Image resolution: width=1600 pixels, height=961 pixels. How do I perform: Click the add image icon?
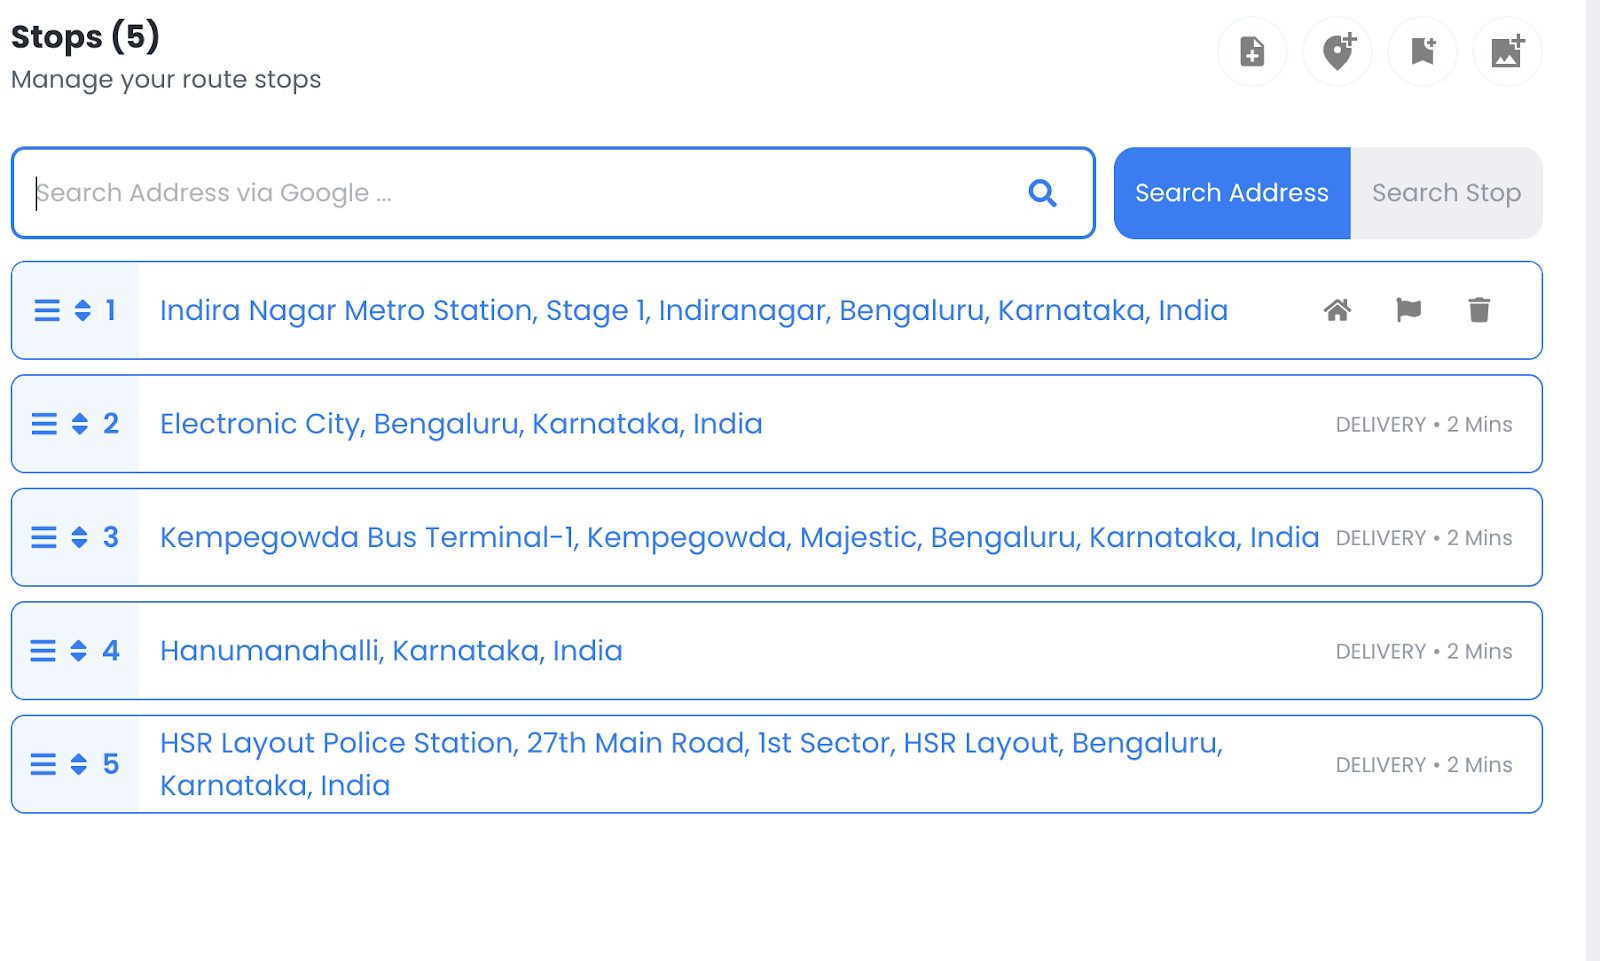(x=1507, y=51)
